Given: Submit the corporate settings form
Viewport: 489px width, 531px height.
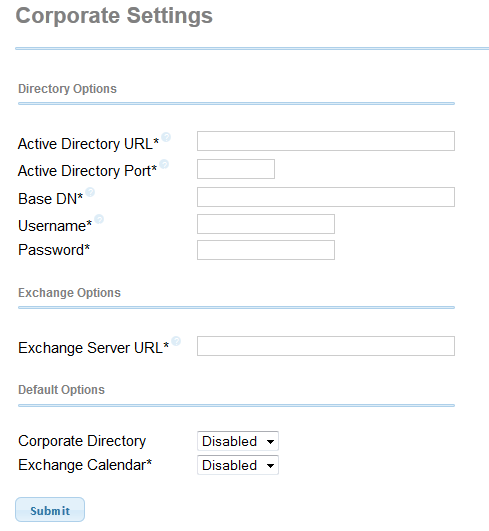Looking at the screenshot, I should [50, 510].
